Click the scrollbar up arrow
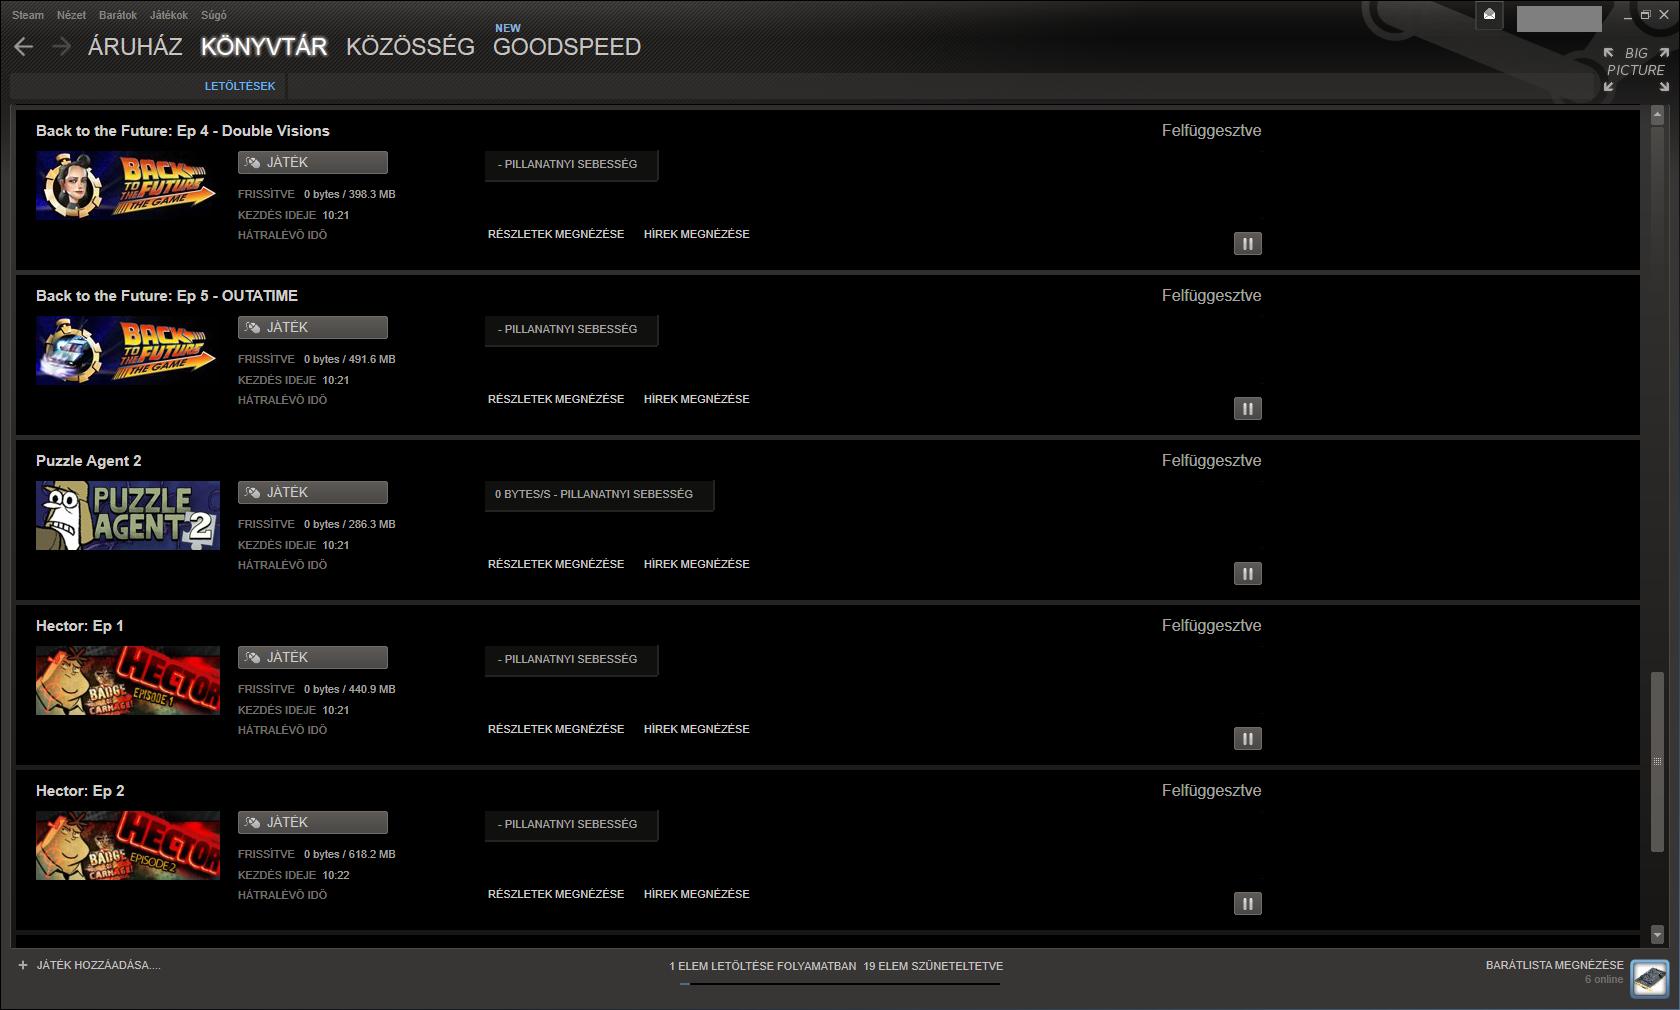 pos(1657,117)
